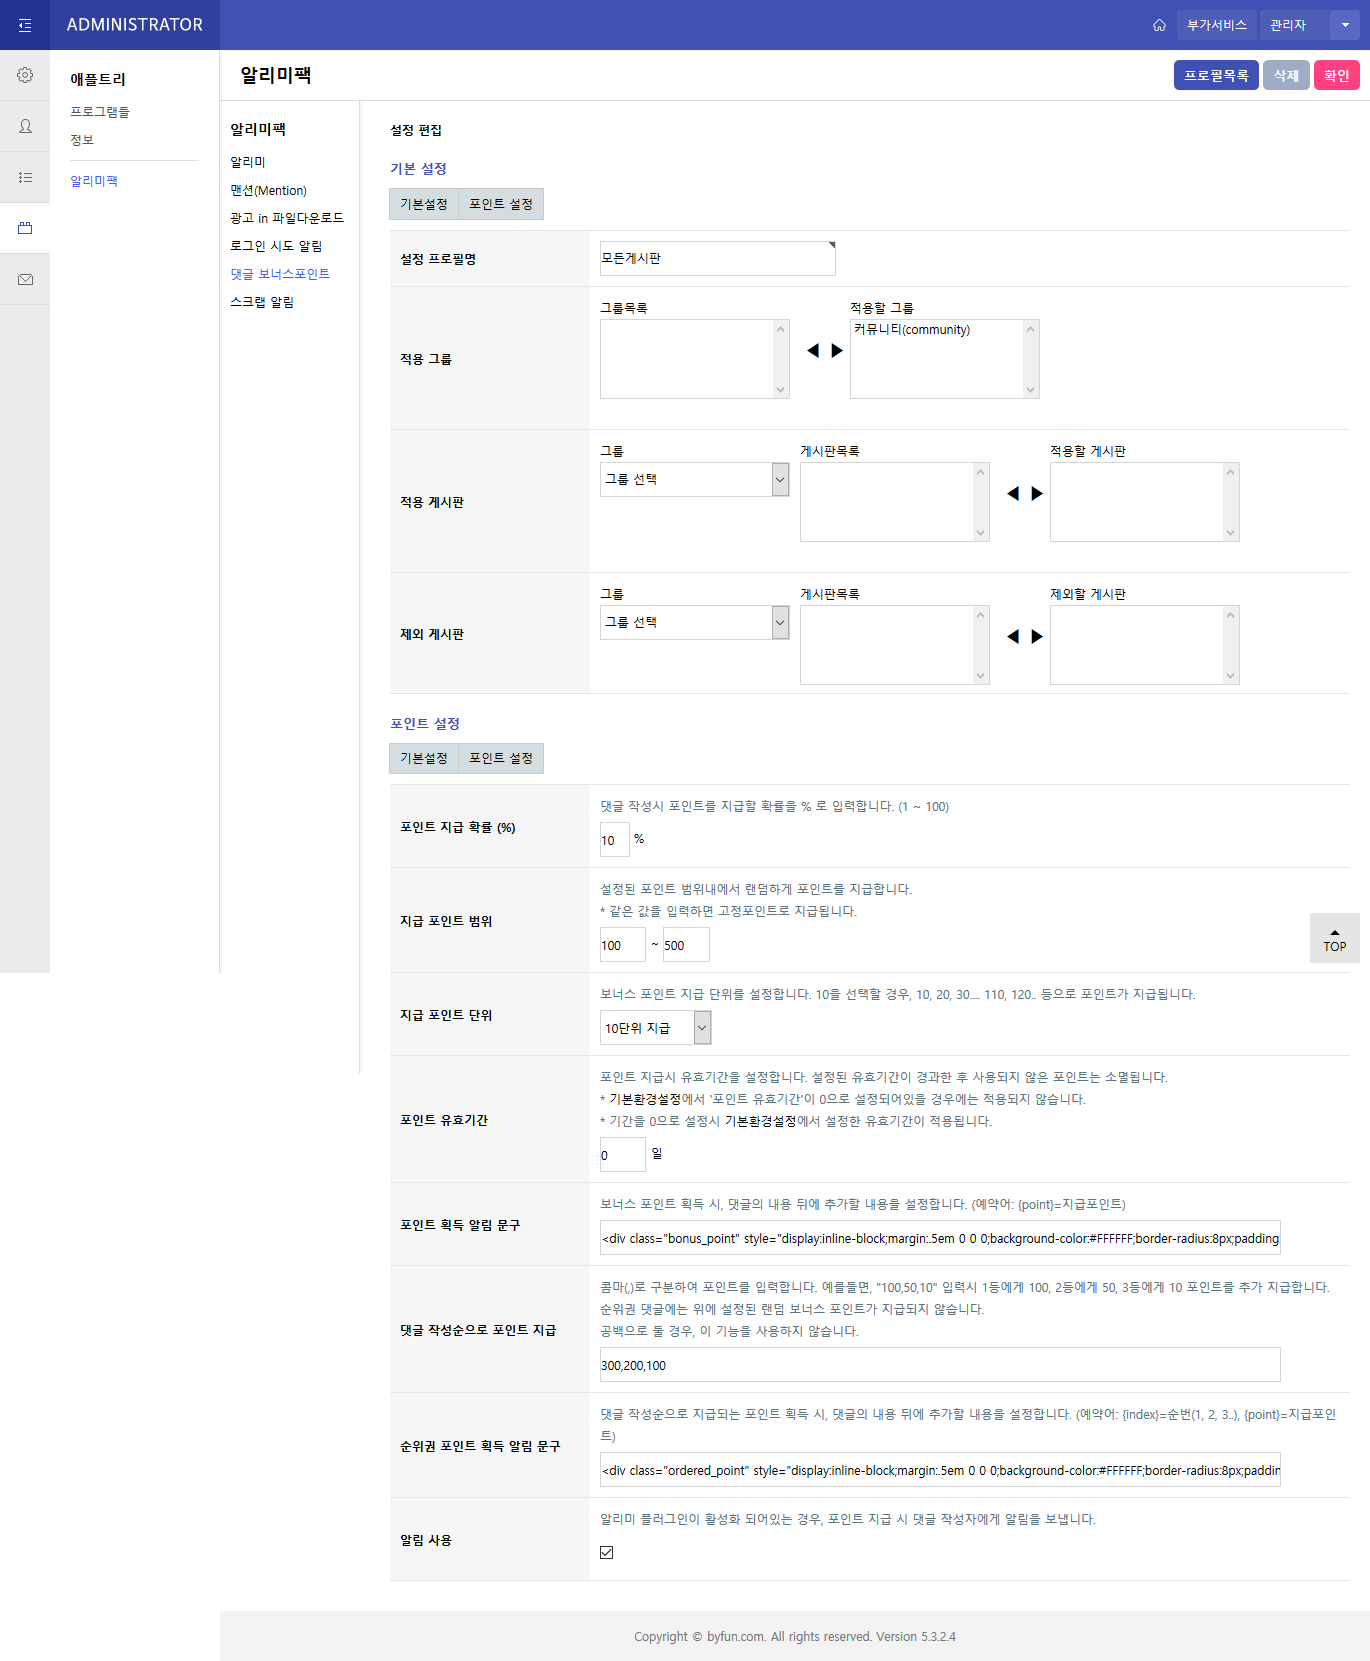The image size is (1370, 1661).
Task: Open the gear settings icon in the sidebar
Action: [25, 75]
